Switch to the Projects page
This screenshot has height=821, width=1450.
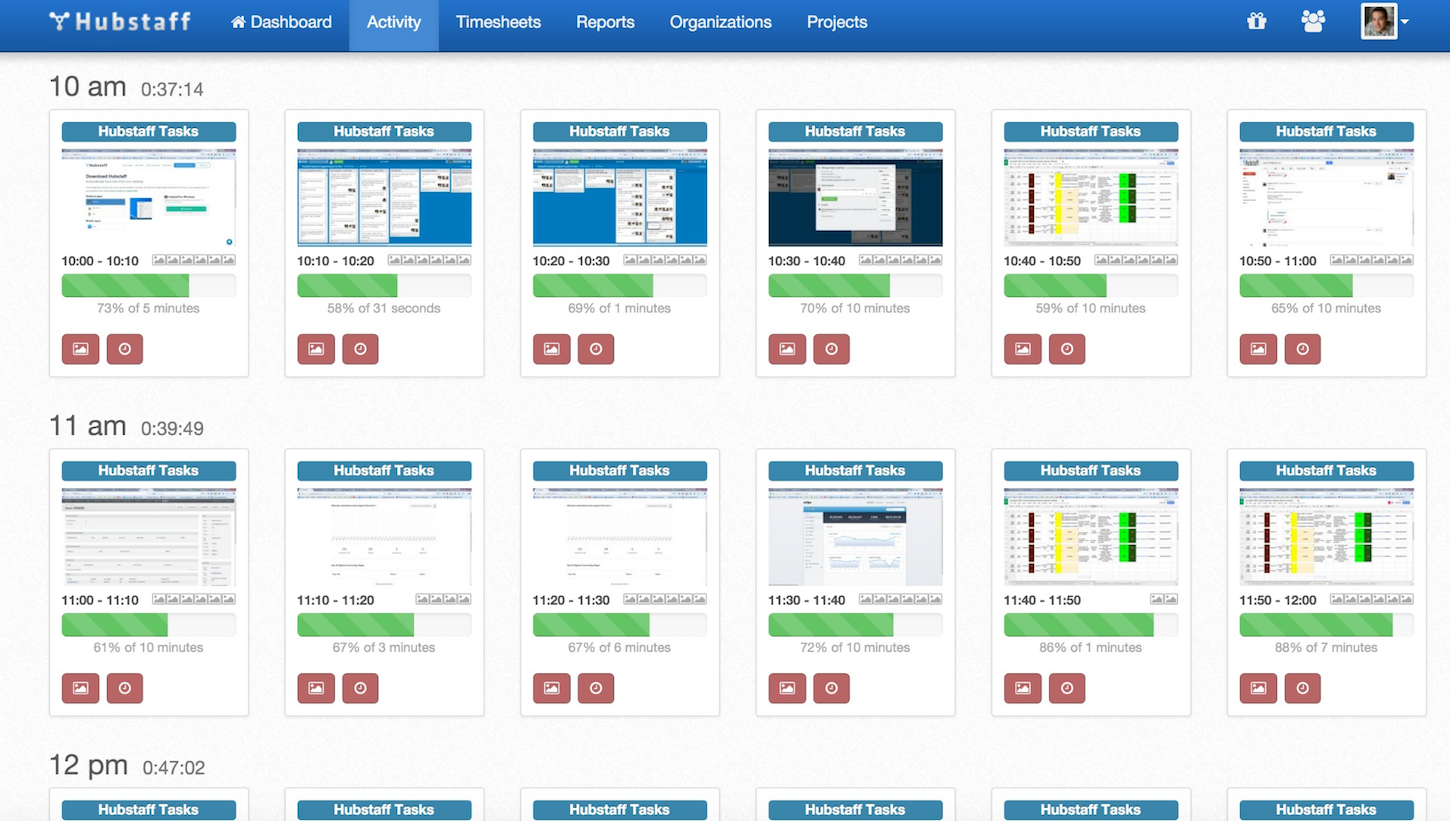837,22
